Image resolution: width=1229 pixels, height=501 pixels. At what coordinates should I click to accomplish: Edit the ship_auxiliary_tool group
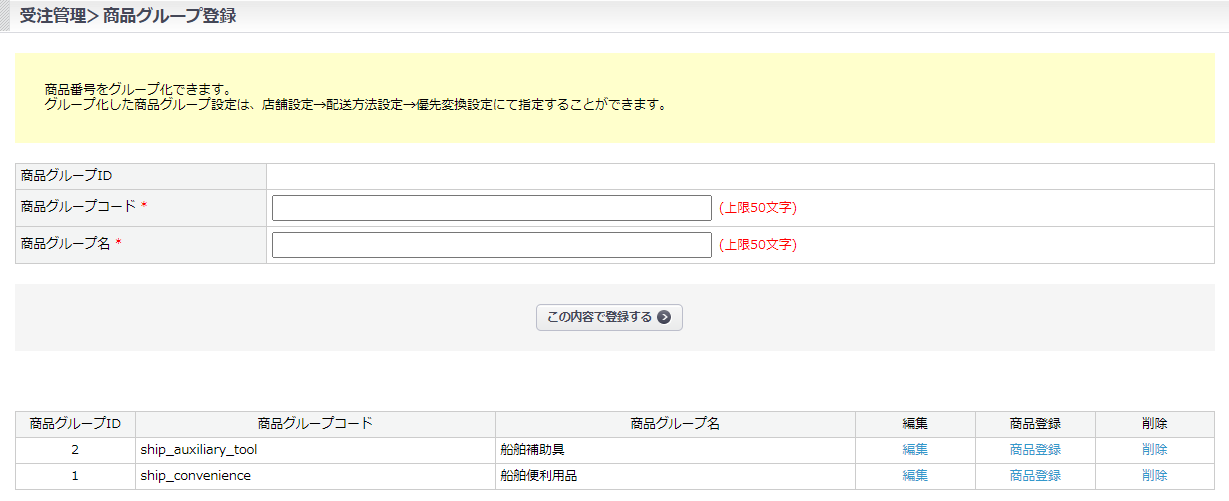point(915,450)
